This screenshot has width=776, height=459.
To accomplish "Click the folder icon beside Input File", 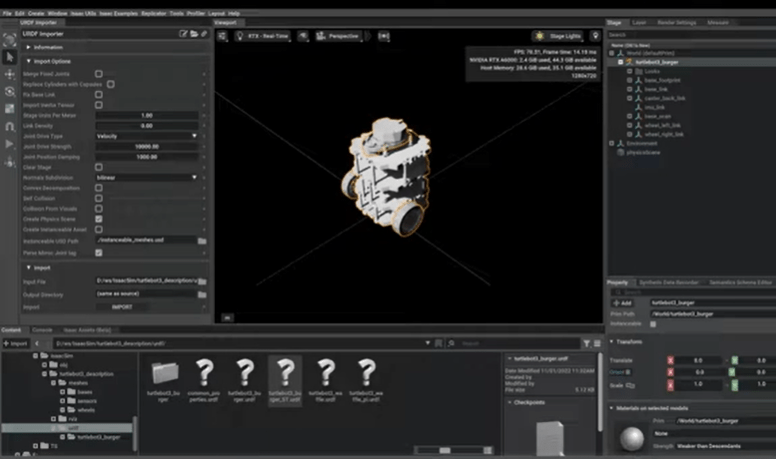I will click(202, 281).
